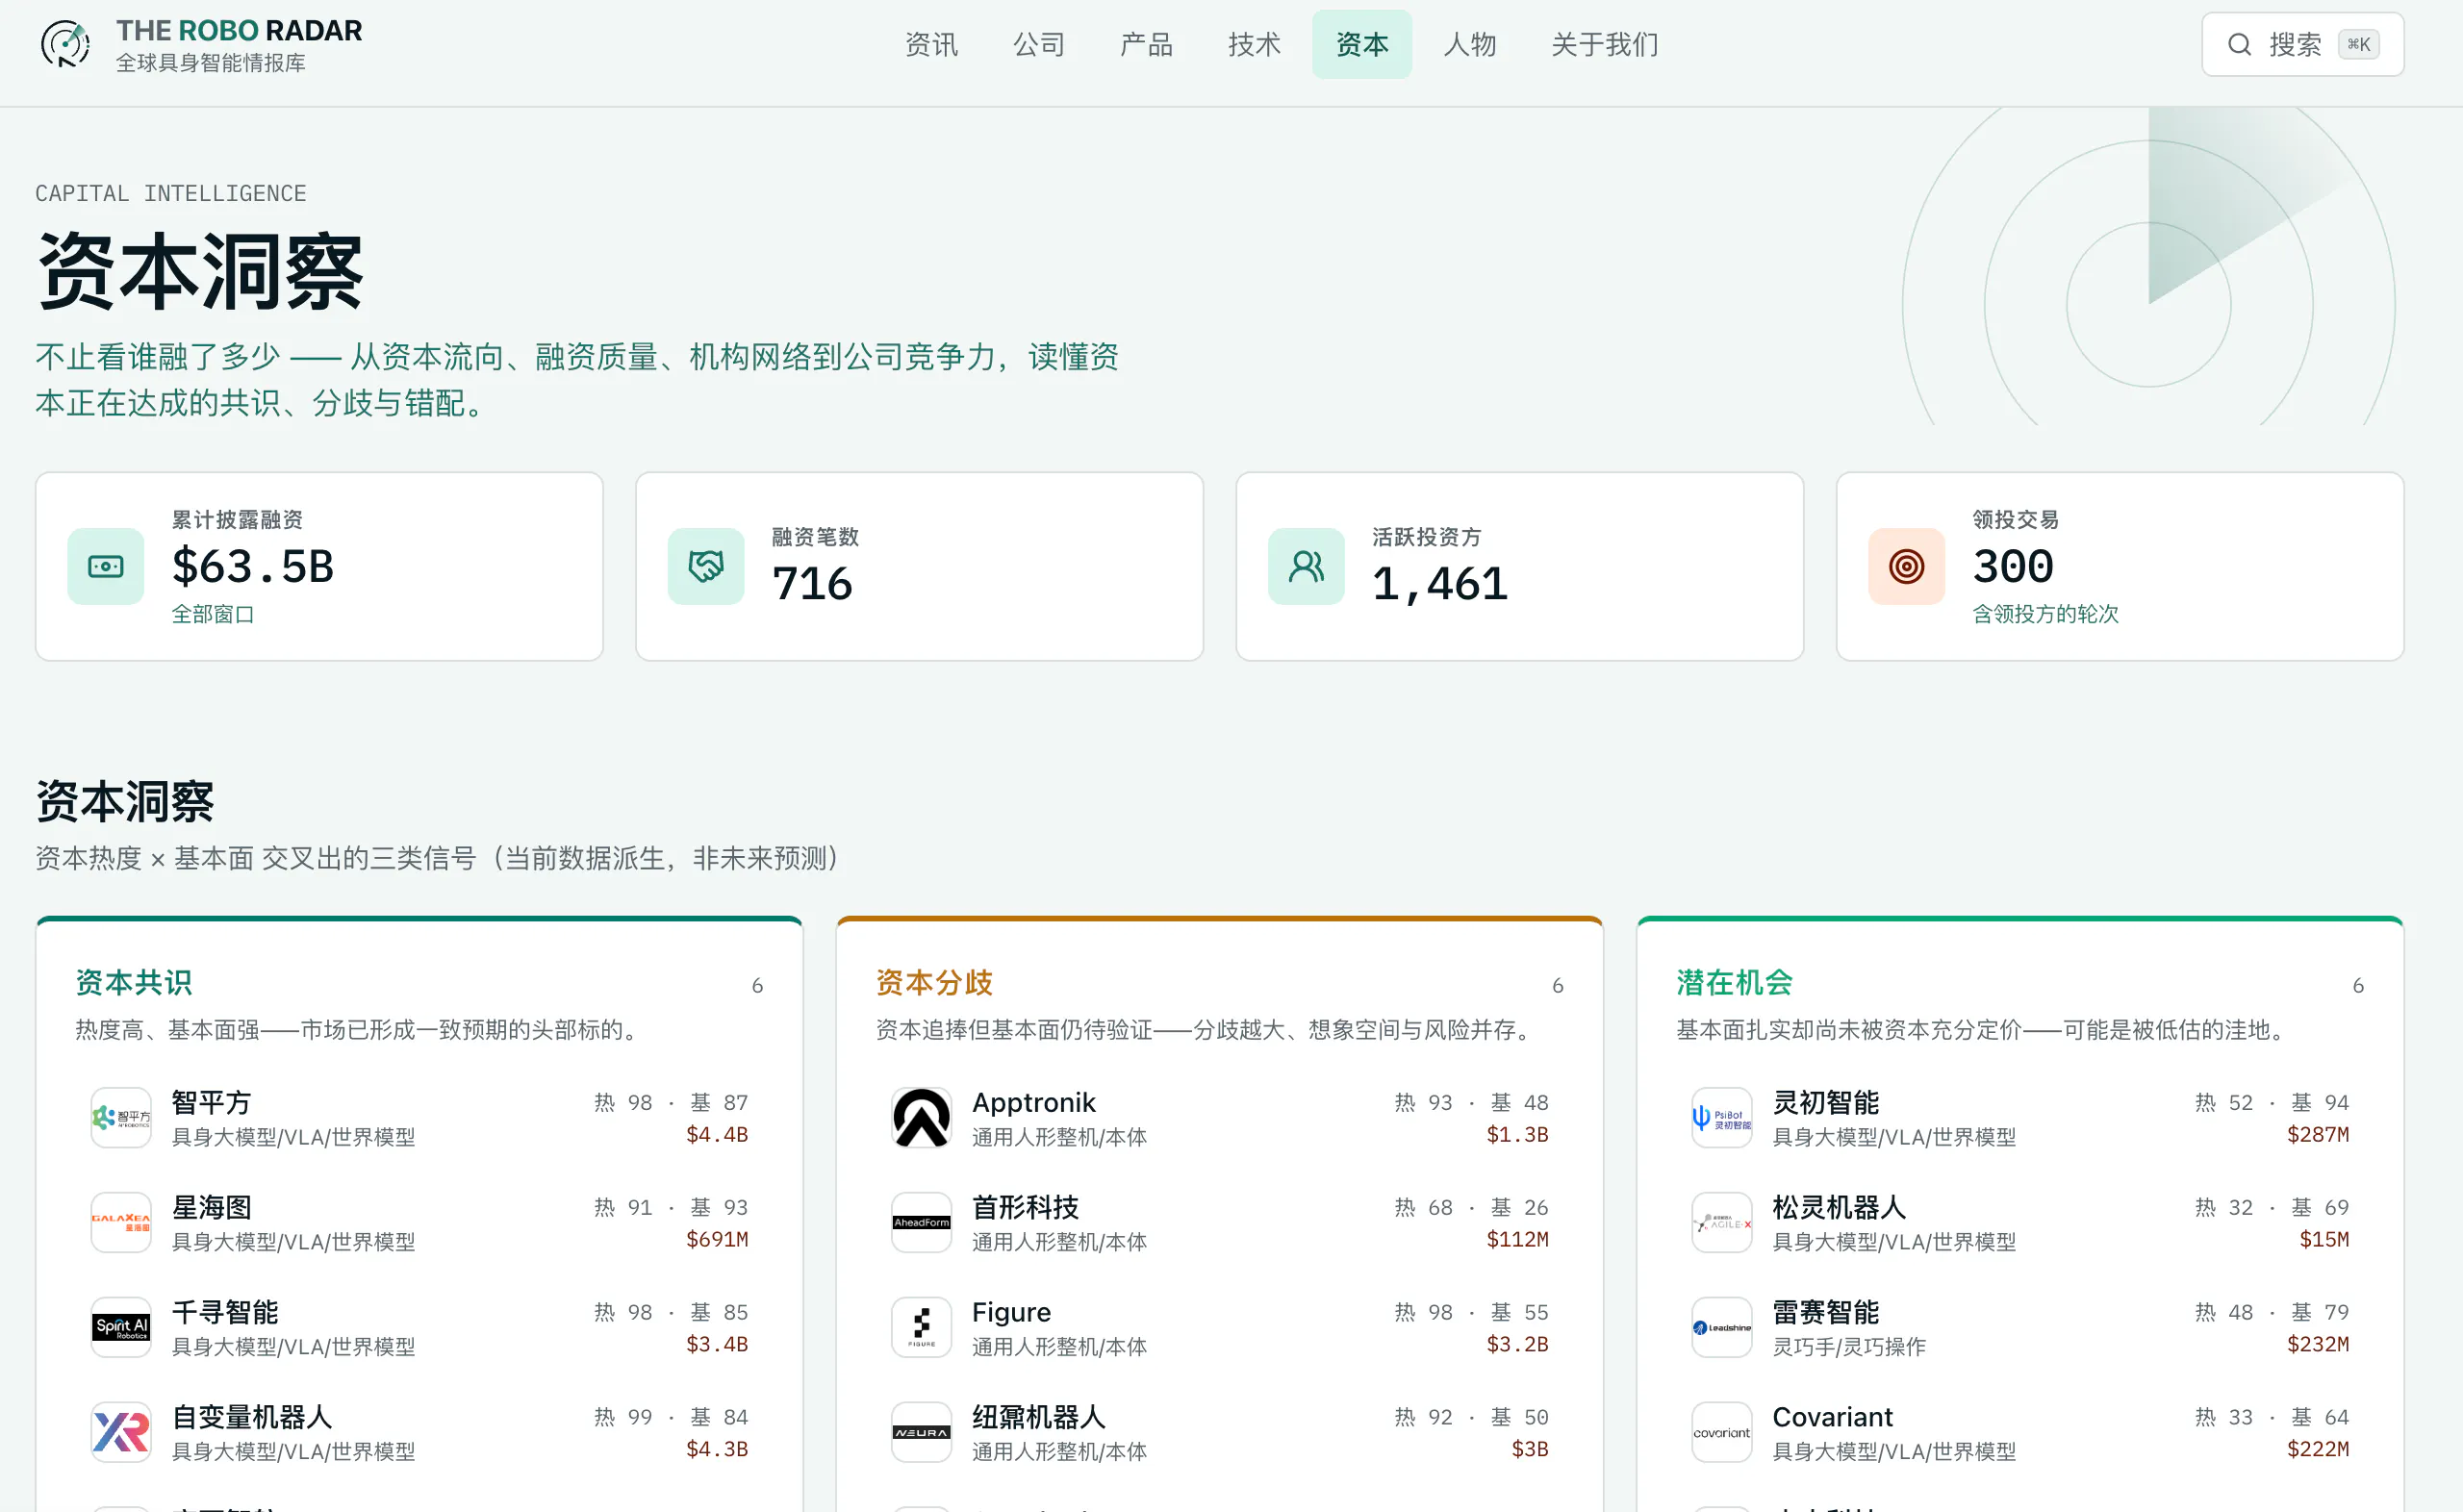Screen dimensions: 2463x1512
Task: Click the 千寻智能 Spirit AI logo
Action: 121,1328
